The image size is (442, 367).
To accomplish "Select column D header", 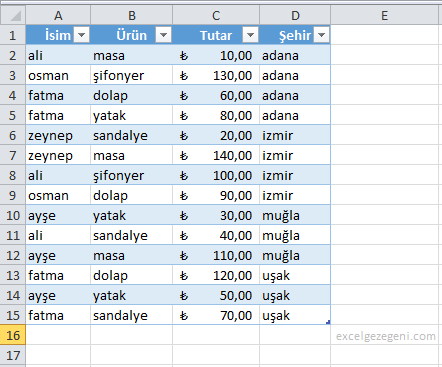I will click(x=295, y=15).
